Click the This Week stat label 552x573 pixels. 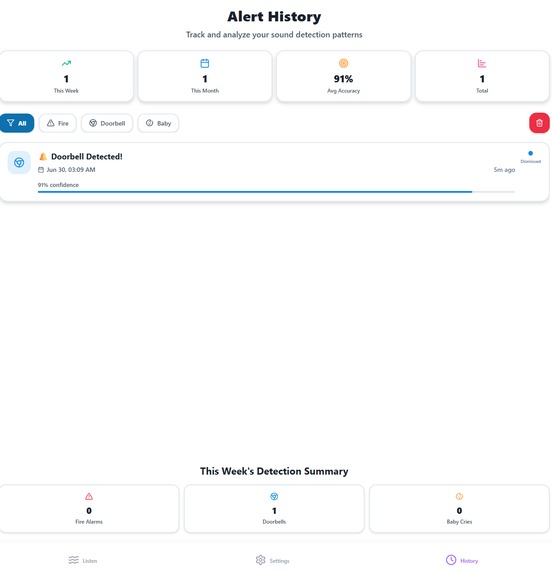point(66,91)
